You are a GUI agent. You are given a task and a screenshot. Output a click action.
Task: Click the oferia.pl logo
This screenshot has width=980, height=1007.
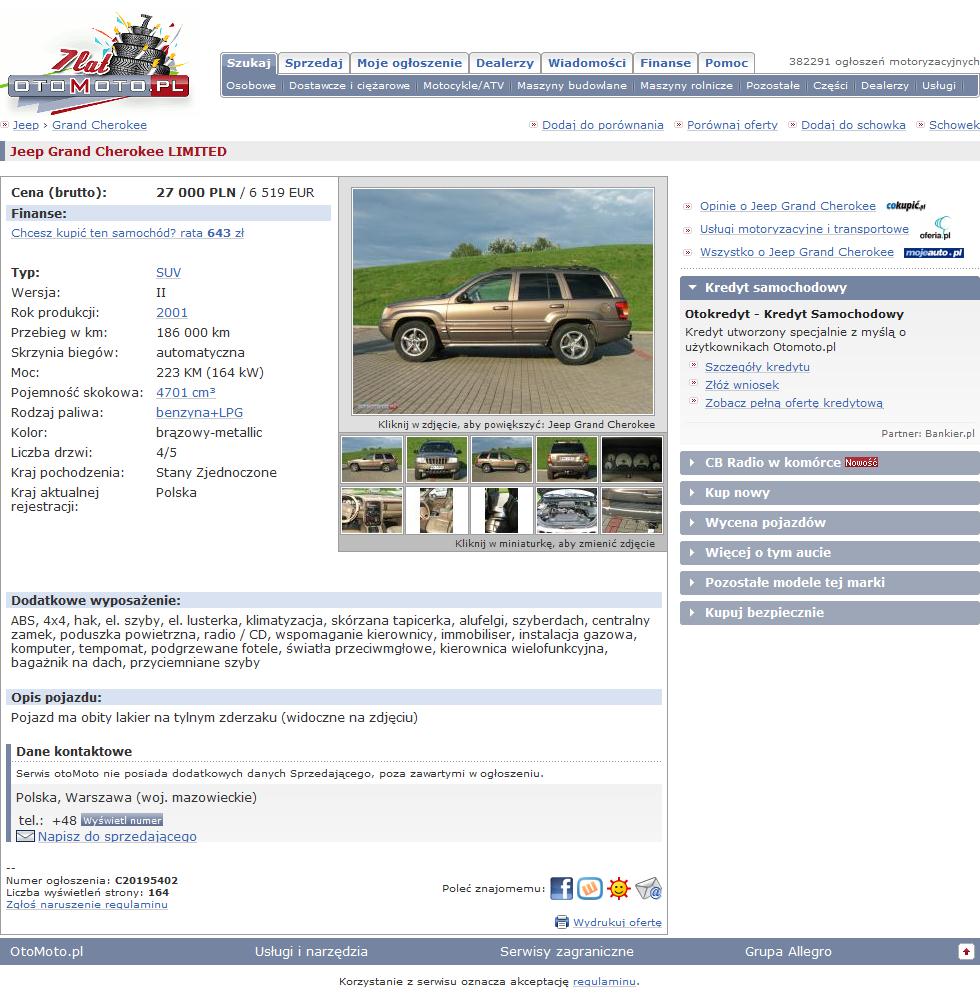point(935,229)
